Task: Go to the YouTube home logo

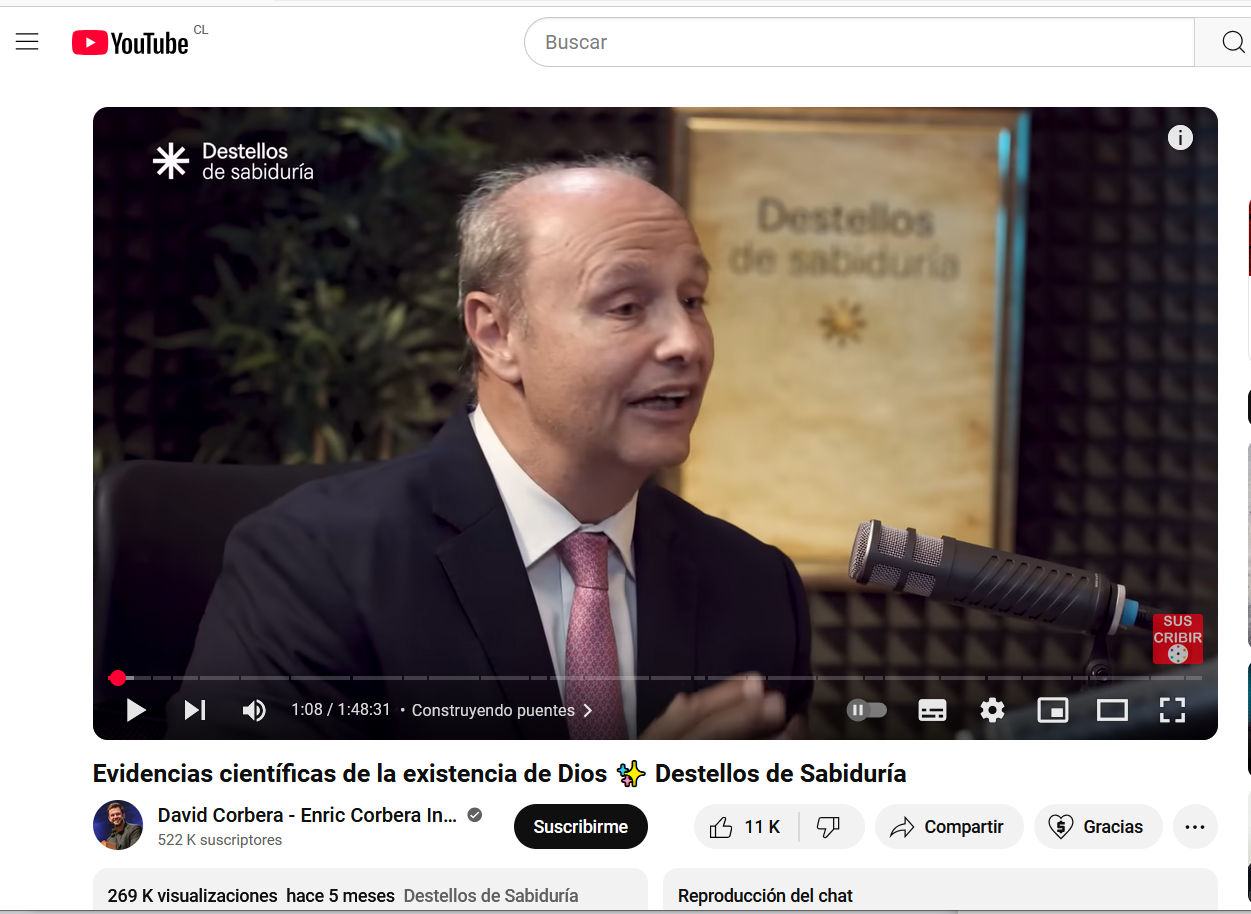Action: 130,42
